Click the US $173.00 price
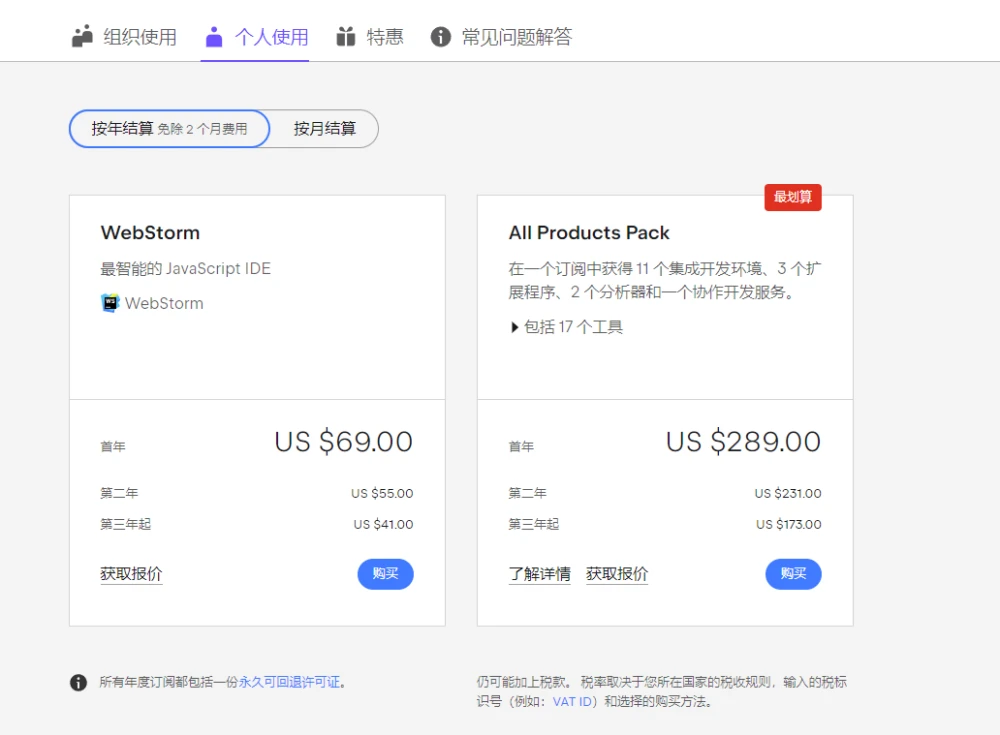Viewport: 1000px width, 735px height. click(x=789, y=524)
